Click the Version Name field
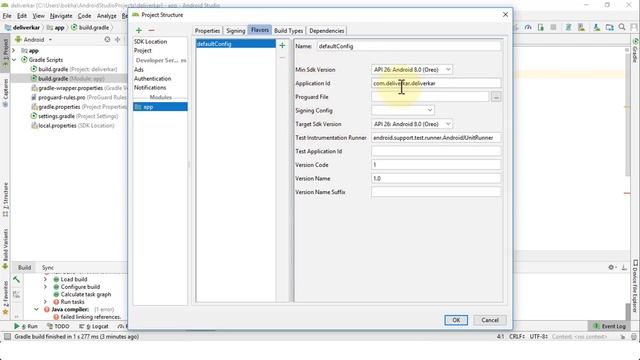This screenshot has width=640, height=360. (x=436, y=178)
